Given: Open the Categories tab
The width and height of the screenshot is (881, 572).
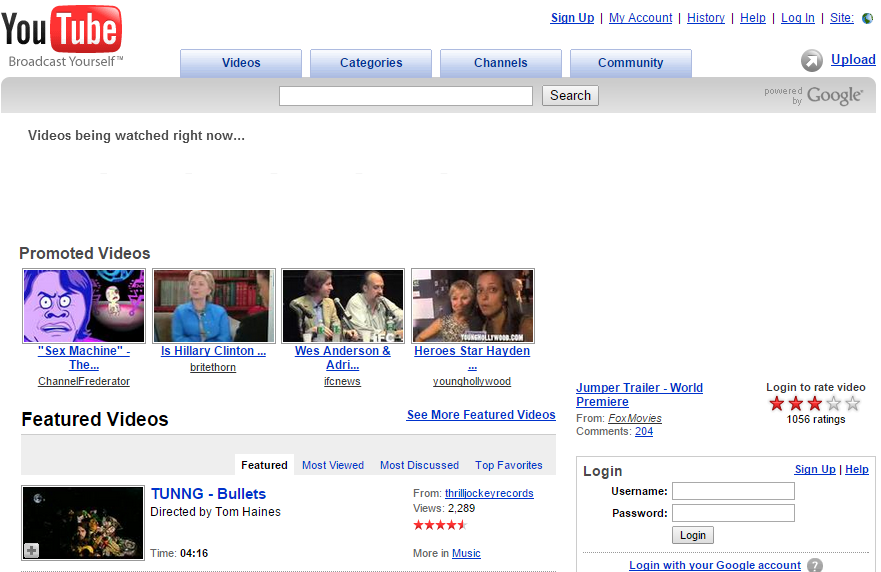Looking at the screenshot, I should click(371, 63).
